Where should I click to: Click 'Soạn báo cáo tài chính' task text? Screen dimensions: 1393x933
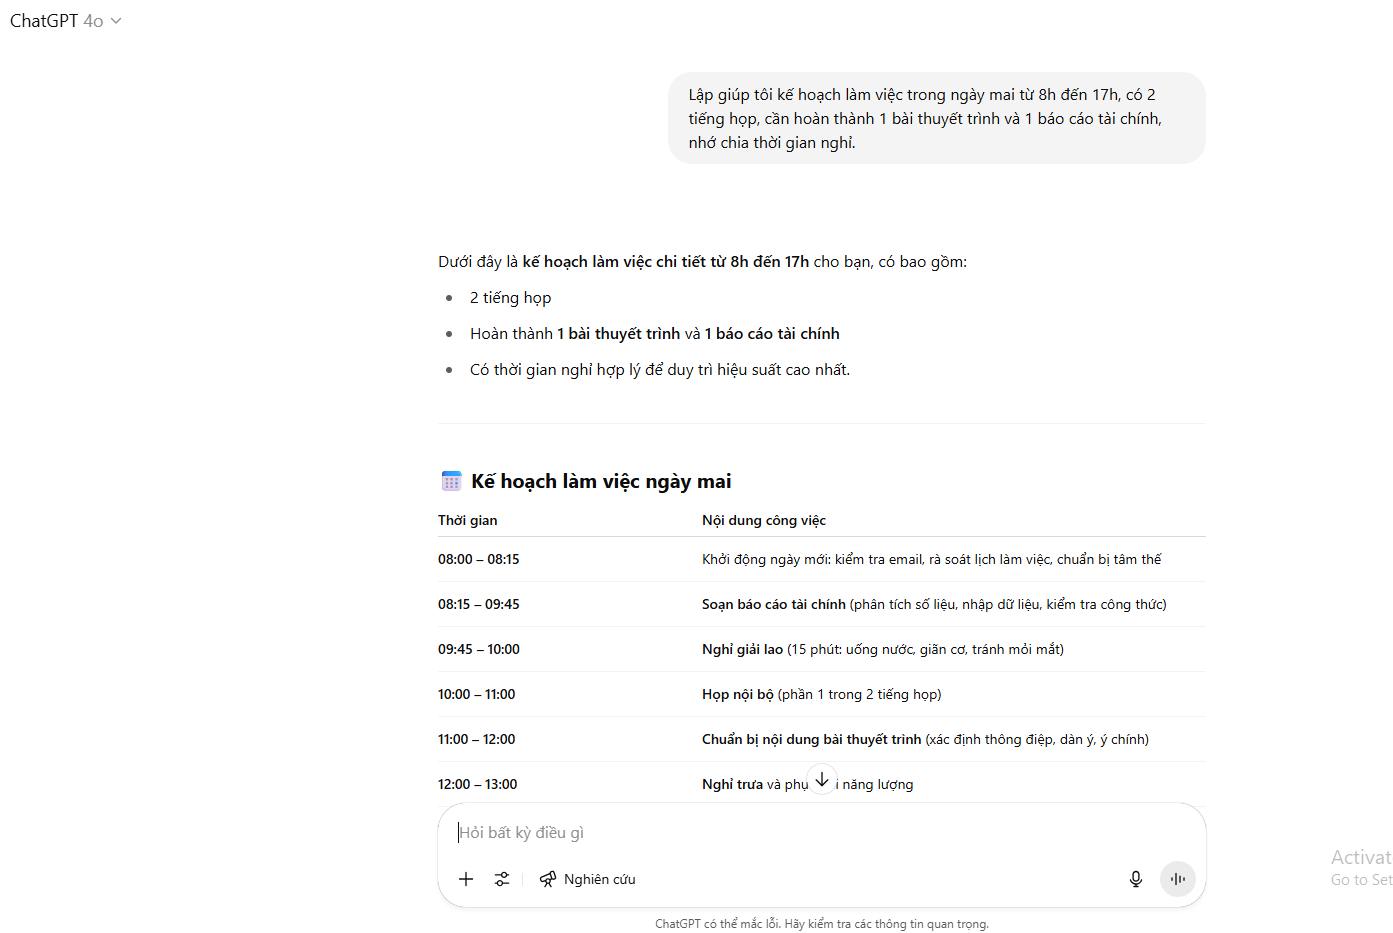point(774,604)
